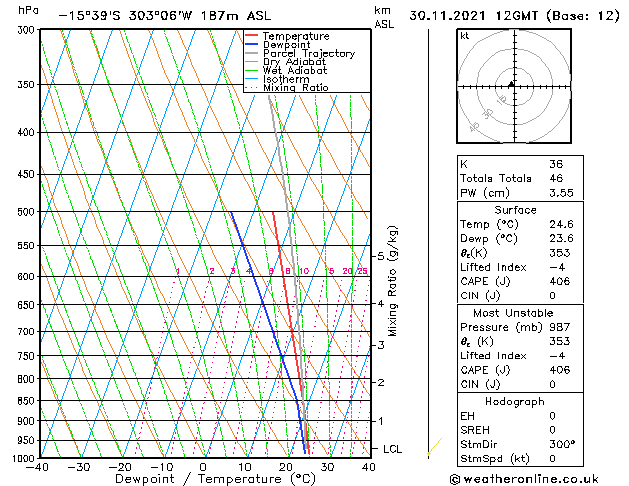Click the 40 temperature axis tick label
This screenshot has width=629, height=486.
(369, 467)
